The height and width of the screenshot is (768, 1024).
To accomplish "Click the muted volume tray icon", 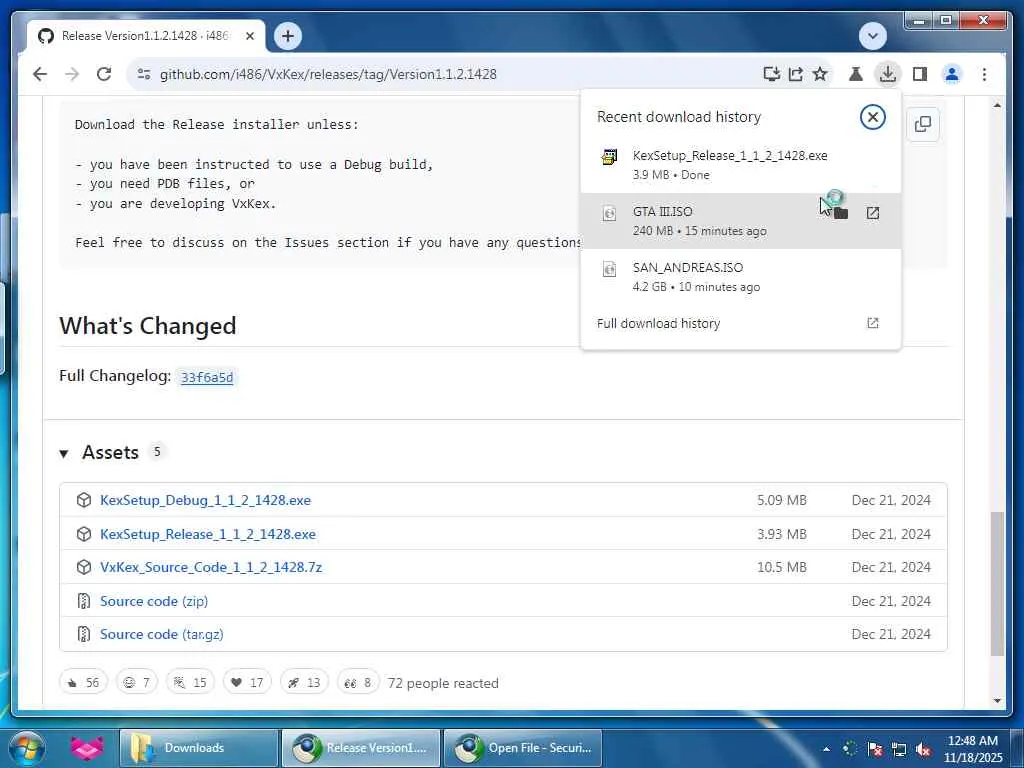I will (923, 749).
